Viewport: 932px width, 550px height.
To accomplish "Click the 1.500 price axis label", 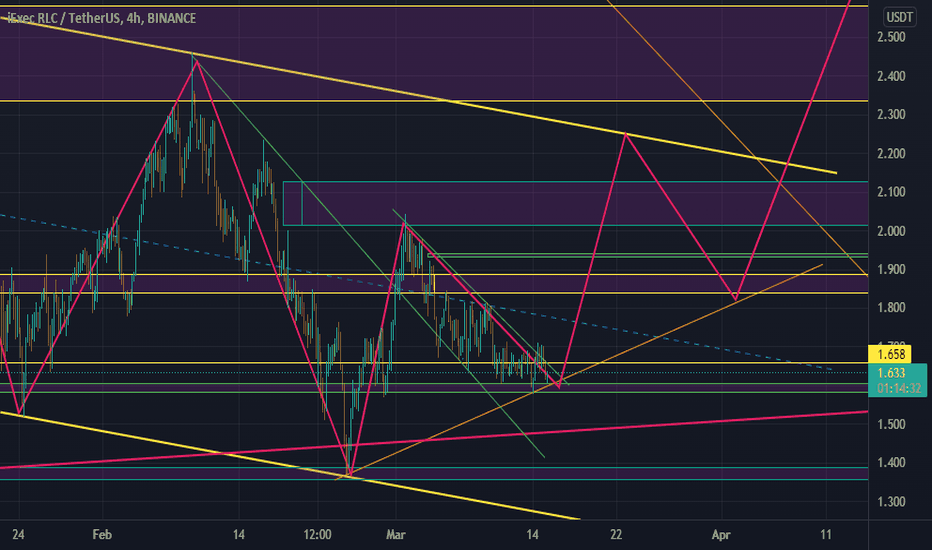I will pyautogui.click(x=891, y=424).
